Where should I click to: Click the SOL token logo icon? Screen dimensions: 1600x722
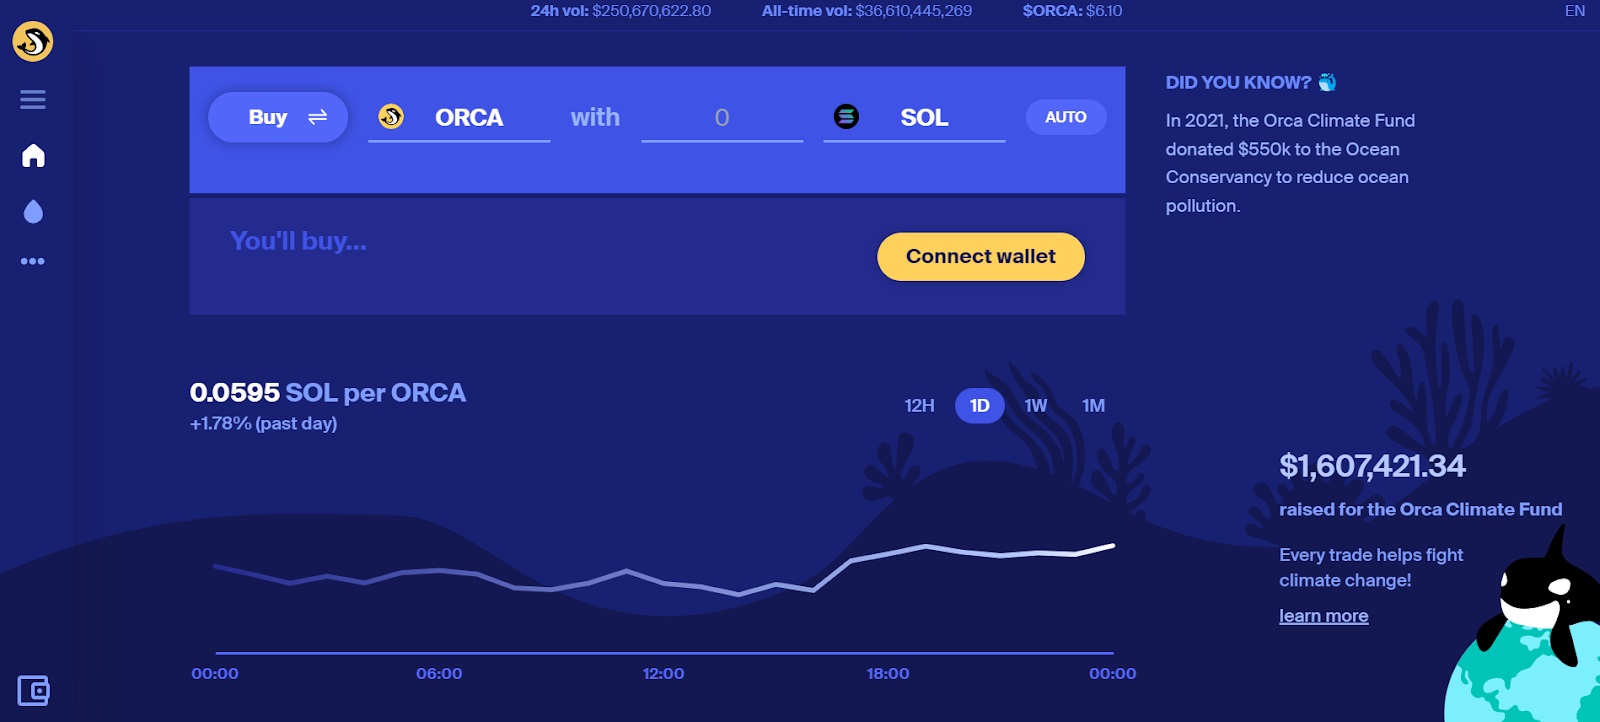coord(846,117)
